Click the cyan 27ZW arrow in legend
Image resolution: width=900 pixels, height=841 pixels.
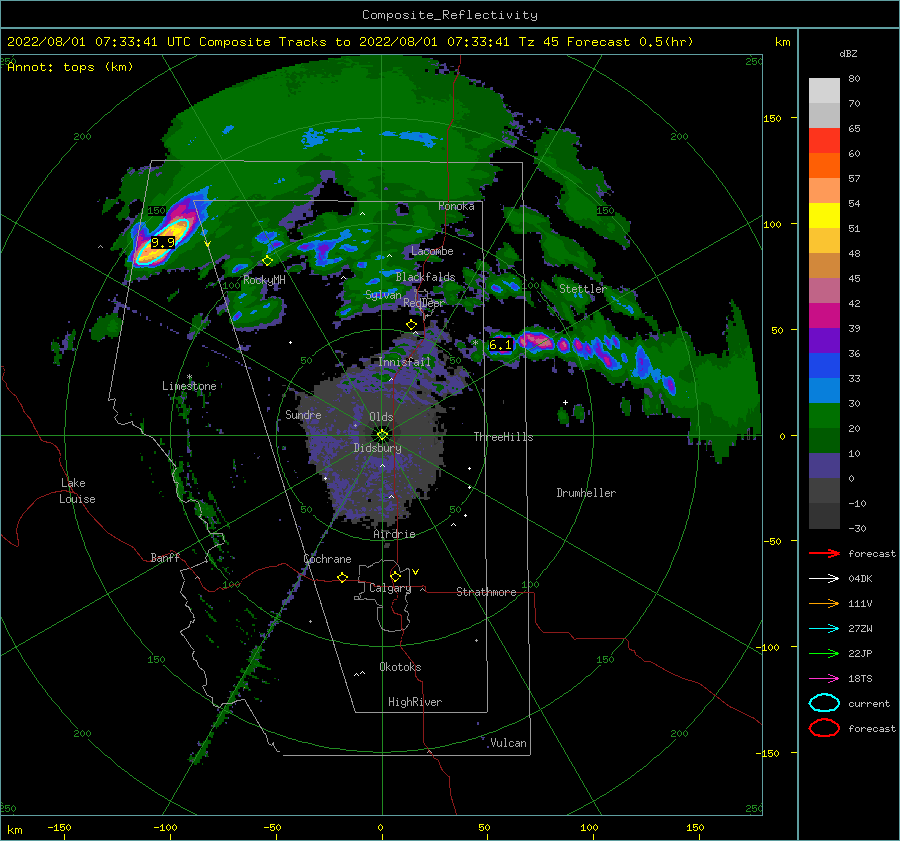pyautogui.click(x=824, y=629)
